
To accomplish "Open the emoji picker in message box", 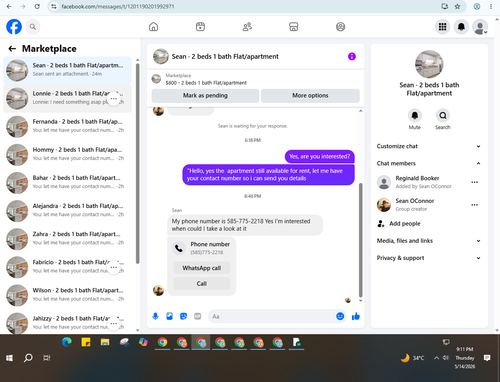I will 340,316.
